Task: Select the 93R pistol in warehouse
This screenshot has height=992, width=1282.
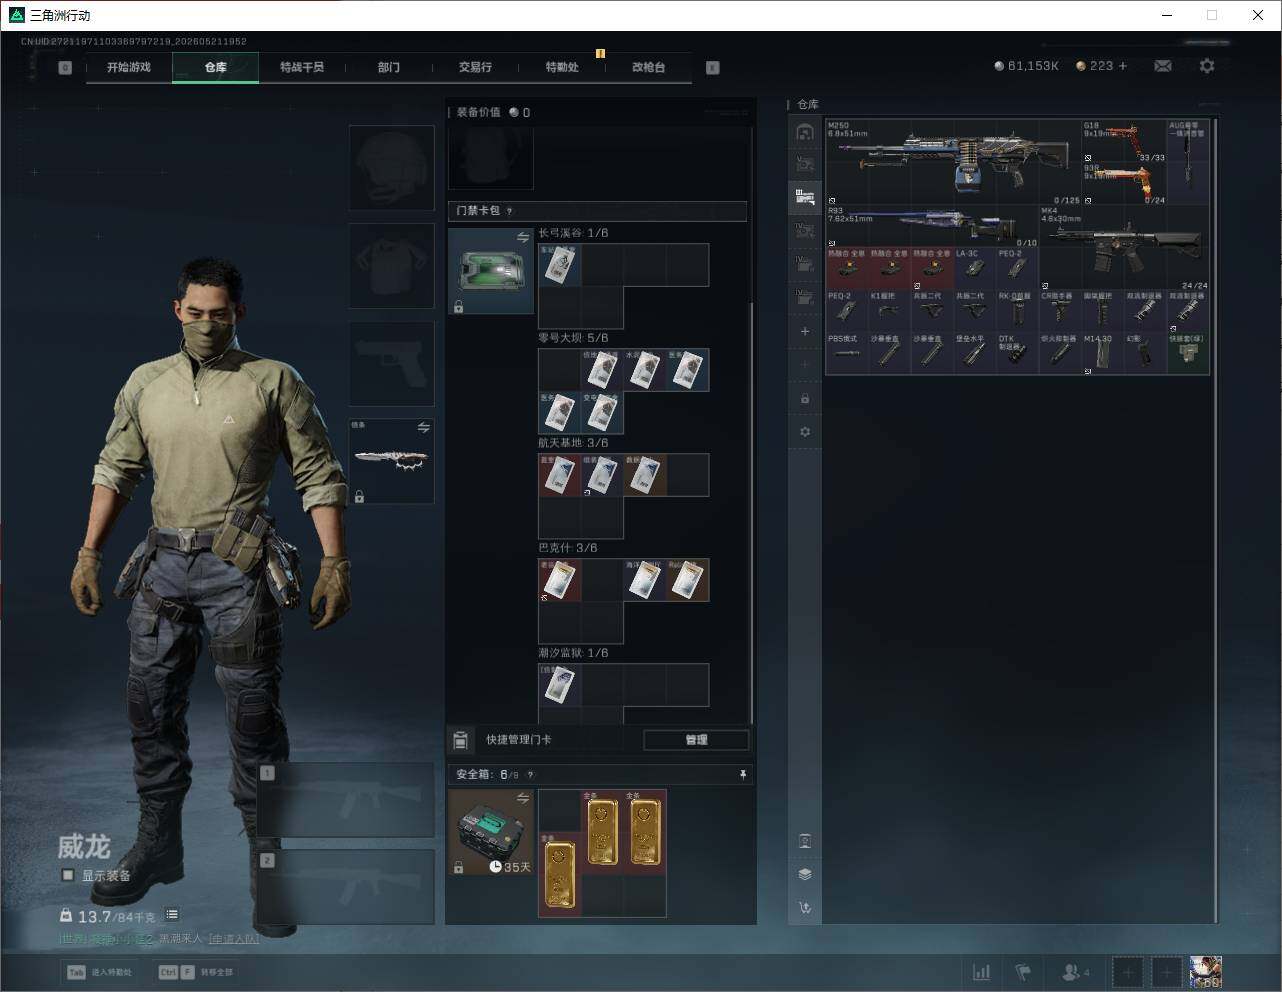Action: [1124, 184]
